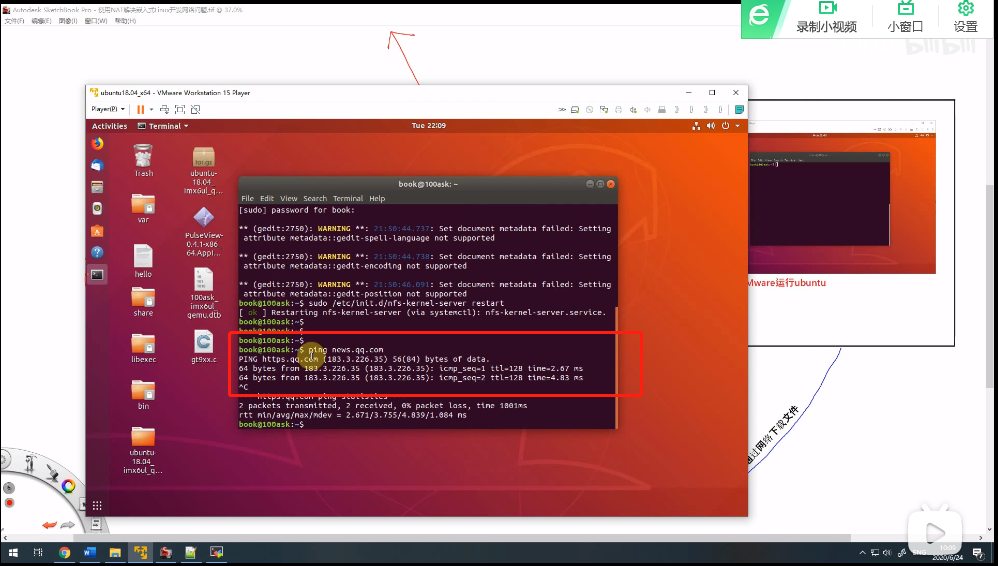
Task: Open the clock showing Tue 22:09
Action: pyautogui.click(x=428, y=125)
